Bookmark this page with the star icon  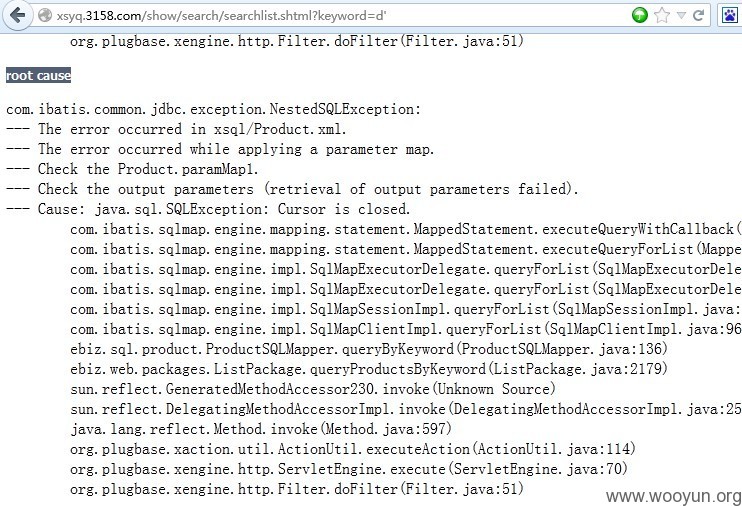pos(662,16)
